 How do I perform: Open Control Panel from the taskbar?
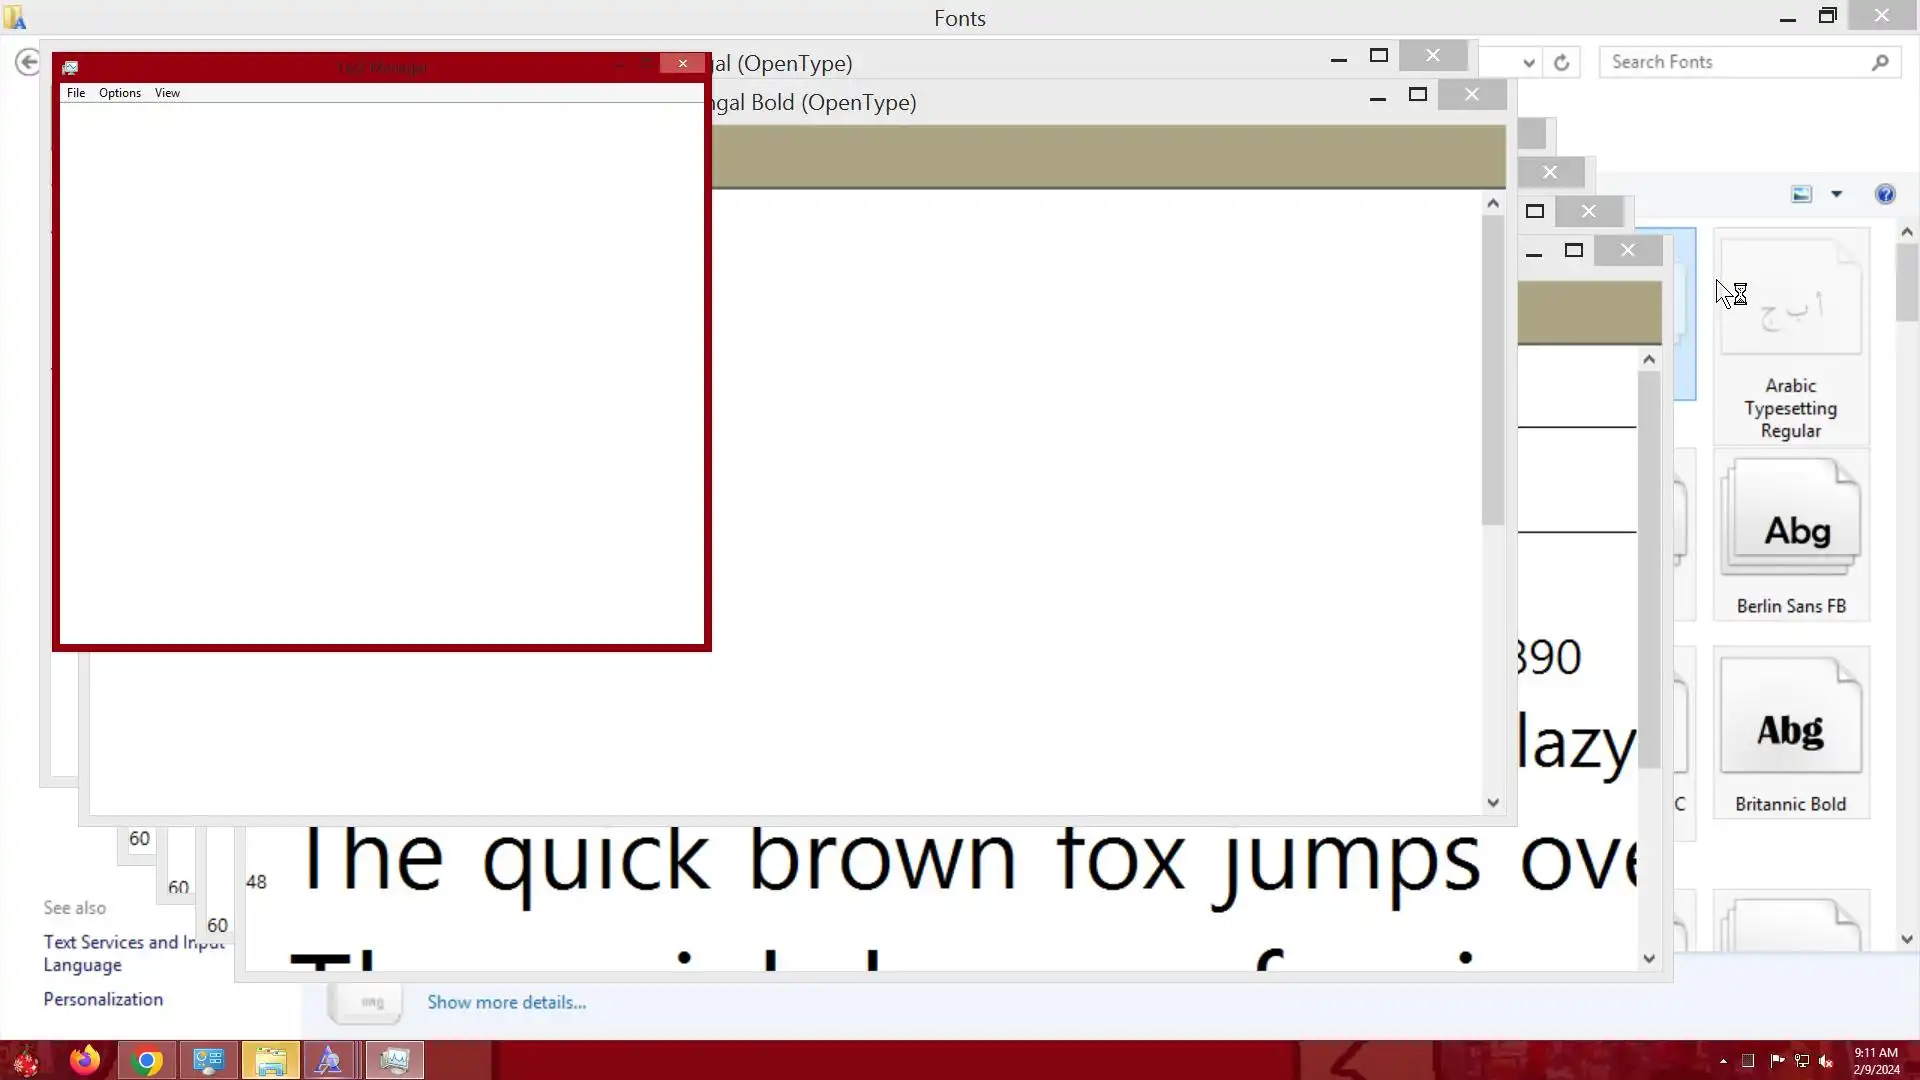(208, 1060)
